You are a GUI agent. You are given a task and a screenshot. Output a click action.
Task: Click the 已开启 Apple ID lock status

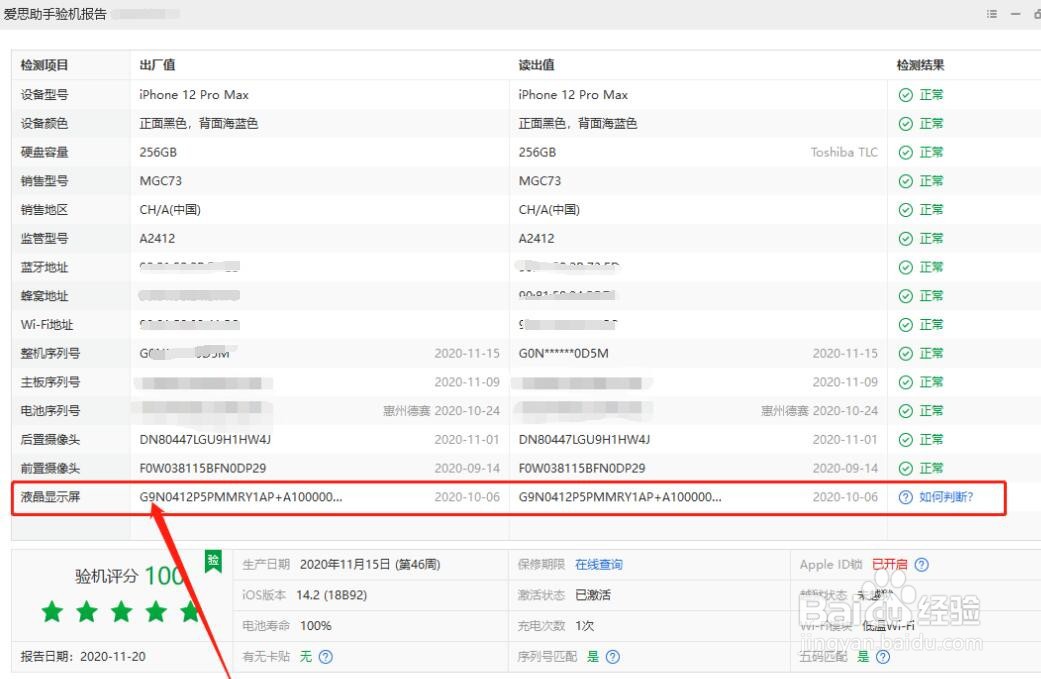[890, 564]
